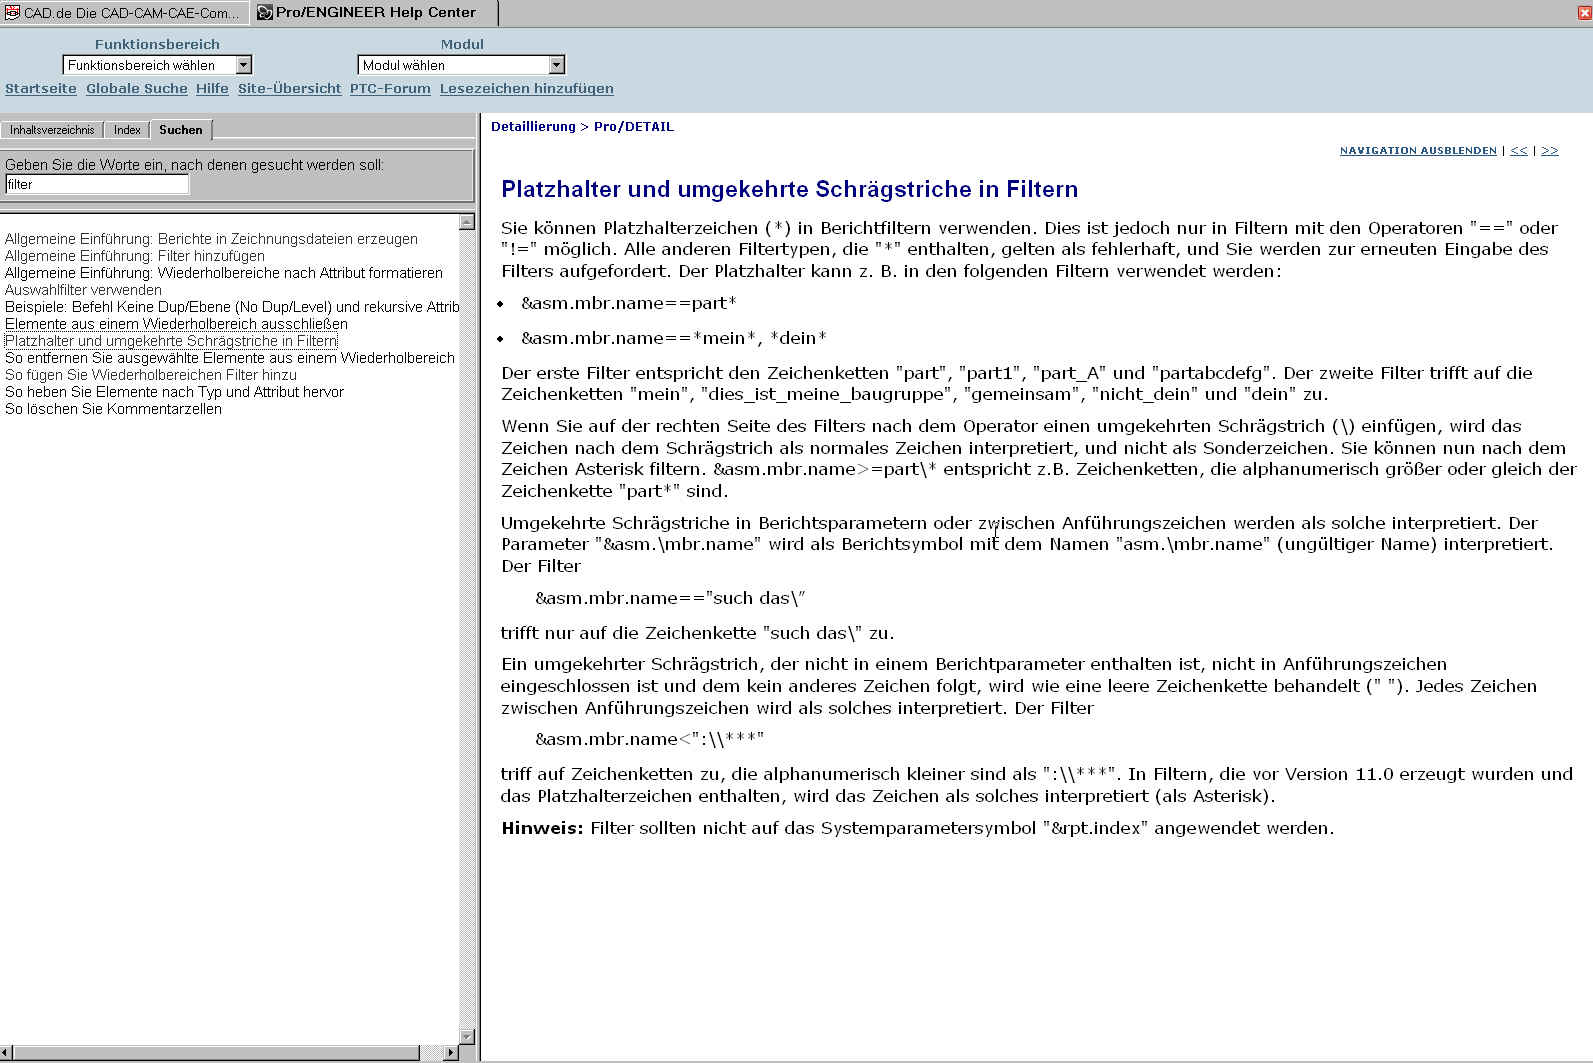Select the Suchen tab
This screenshot has height=1063, width=1593.
click(181, 129)
